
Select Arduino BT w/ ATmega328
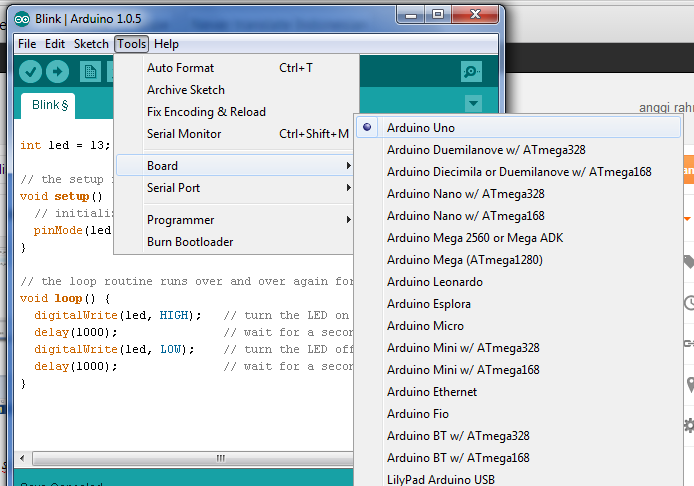(x=518, y=436)
